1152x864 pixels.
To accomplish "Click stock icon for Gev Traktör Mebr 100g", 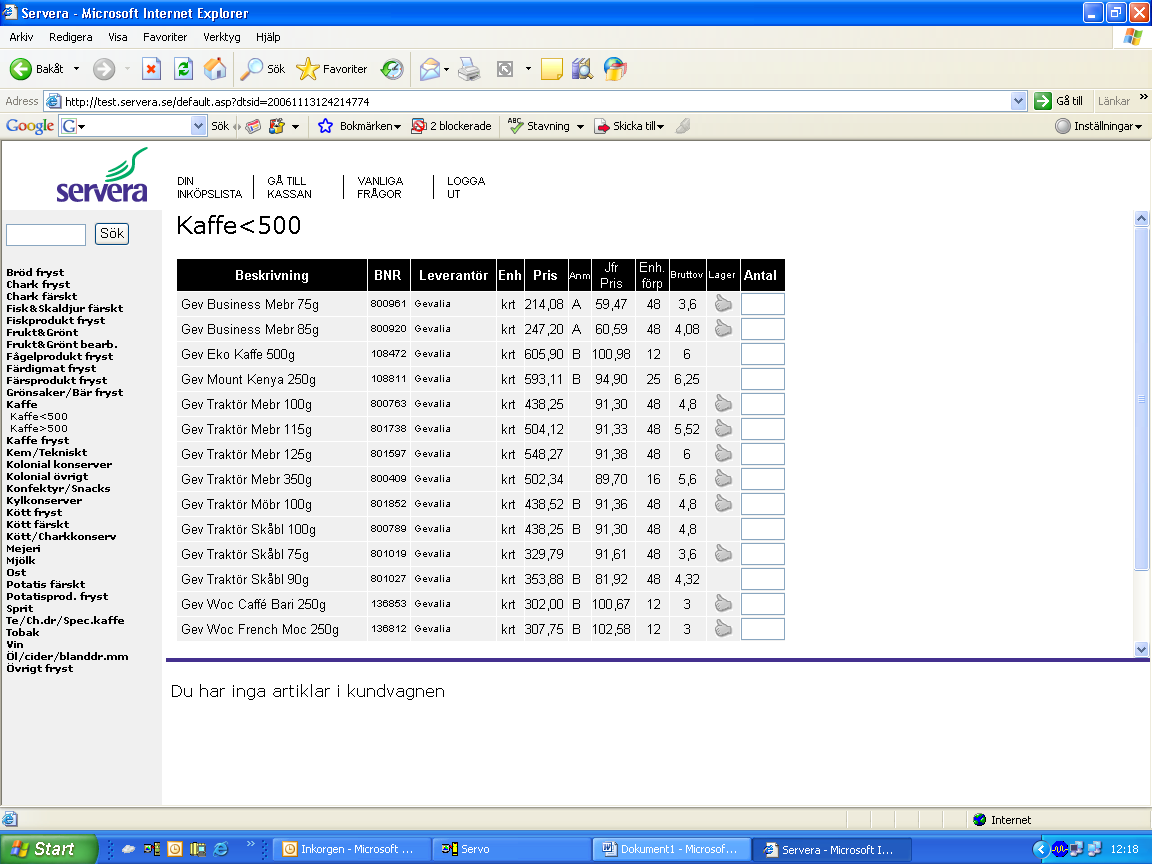I will point(723,403).
